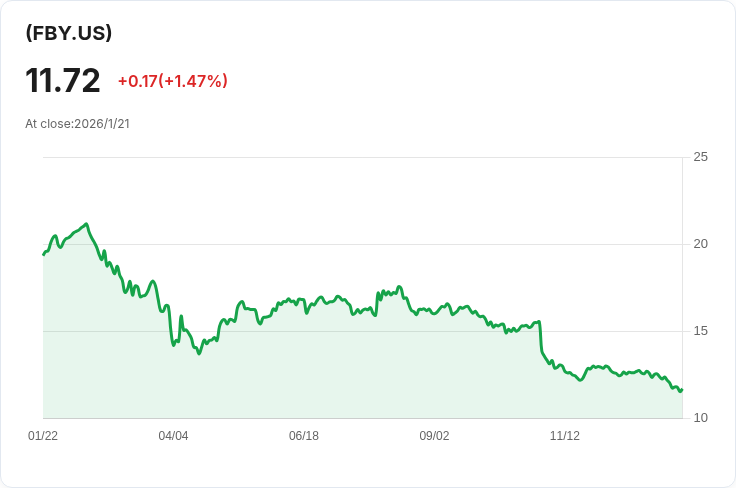Viewport: 736px width, 488px height.
Task: Click the starting point of the price line
Action: 44,254
